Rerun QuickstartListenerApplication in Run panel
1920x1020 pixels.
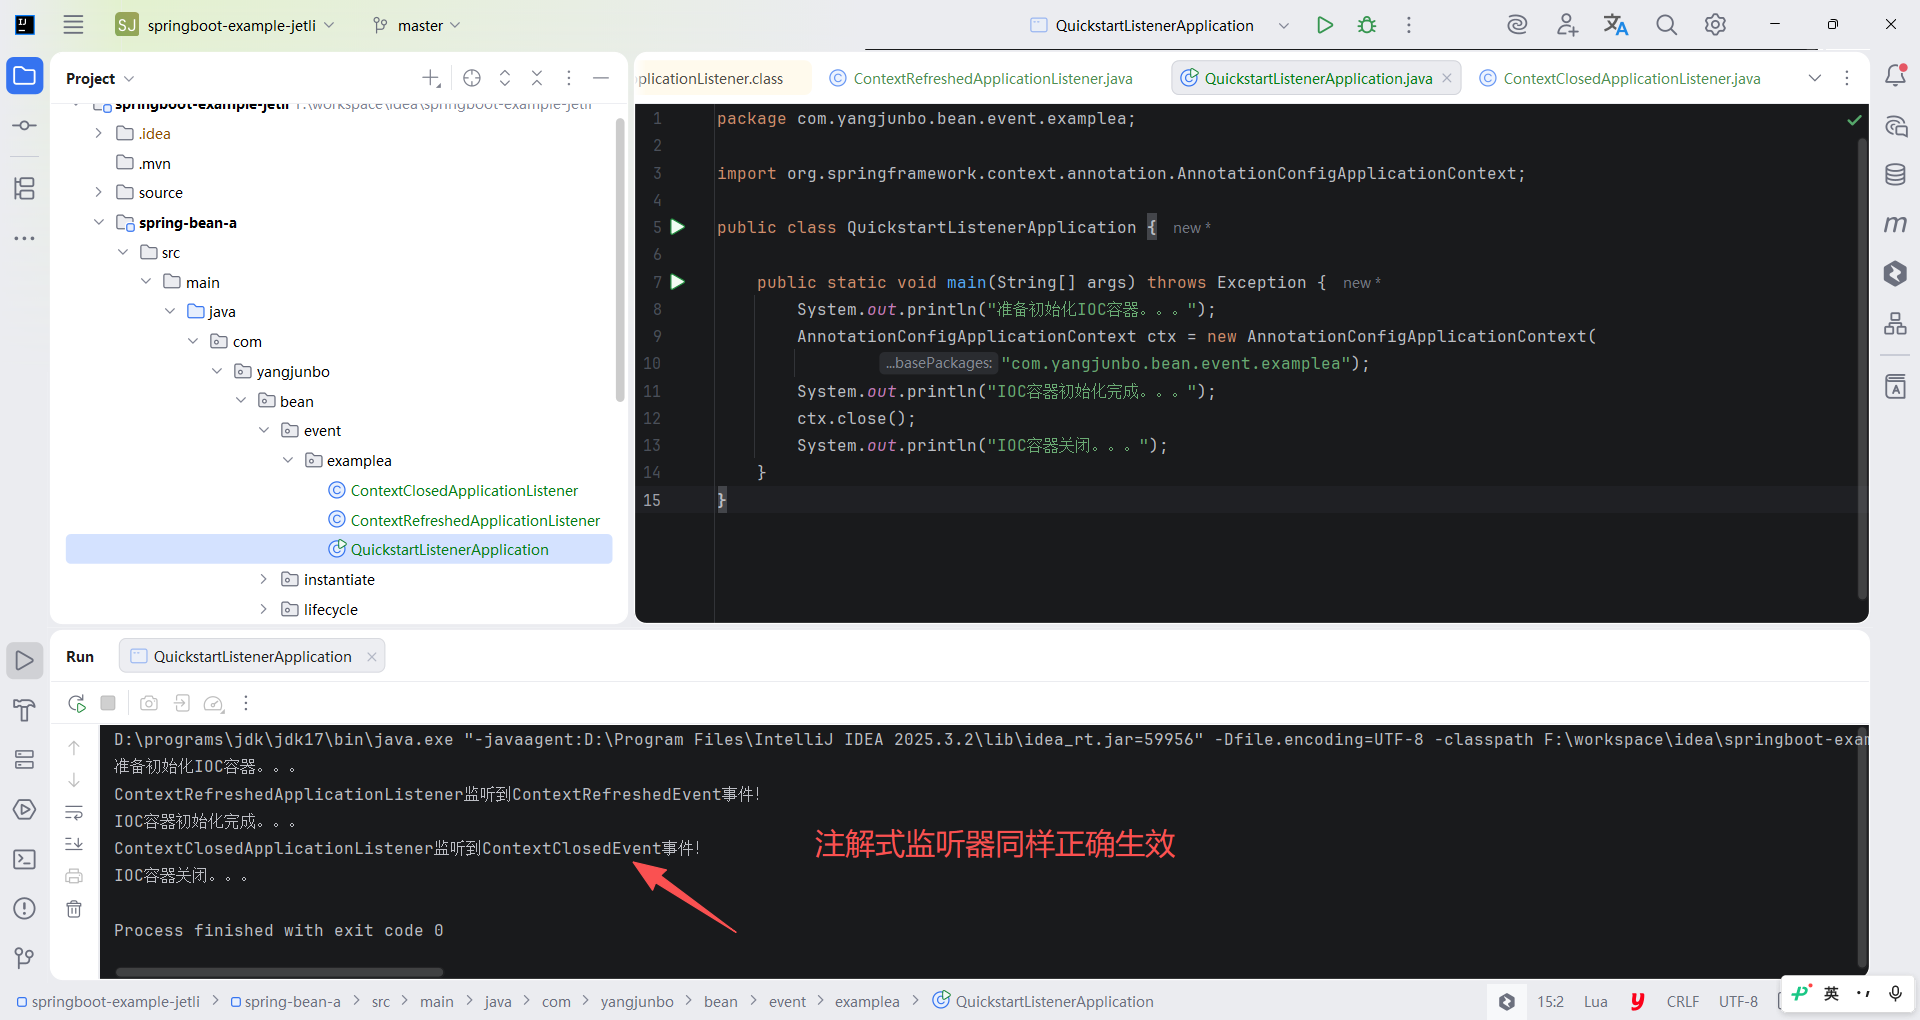pos(77,703)
